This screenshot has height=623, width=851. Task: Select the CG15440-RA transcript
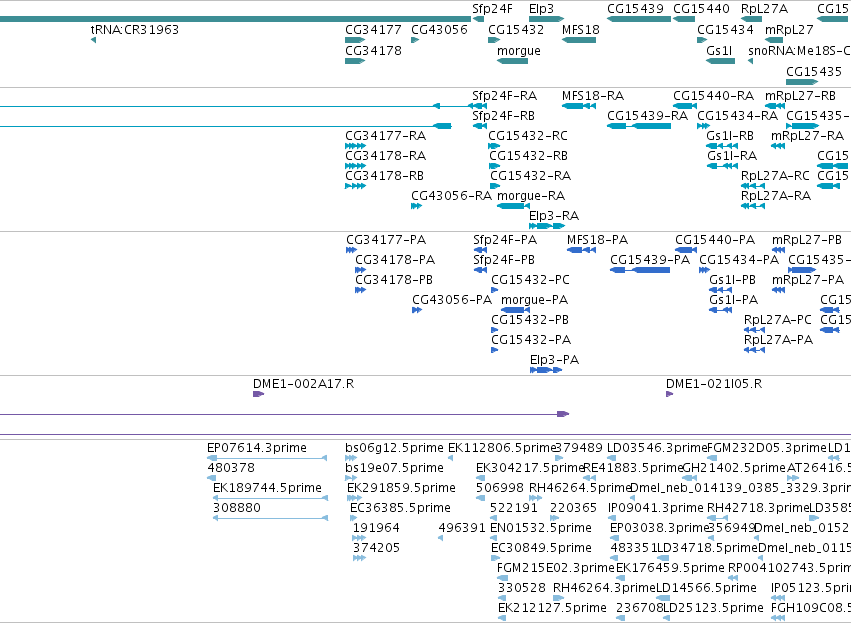click(685, 106)
